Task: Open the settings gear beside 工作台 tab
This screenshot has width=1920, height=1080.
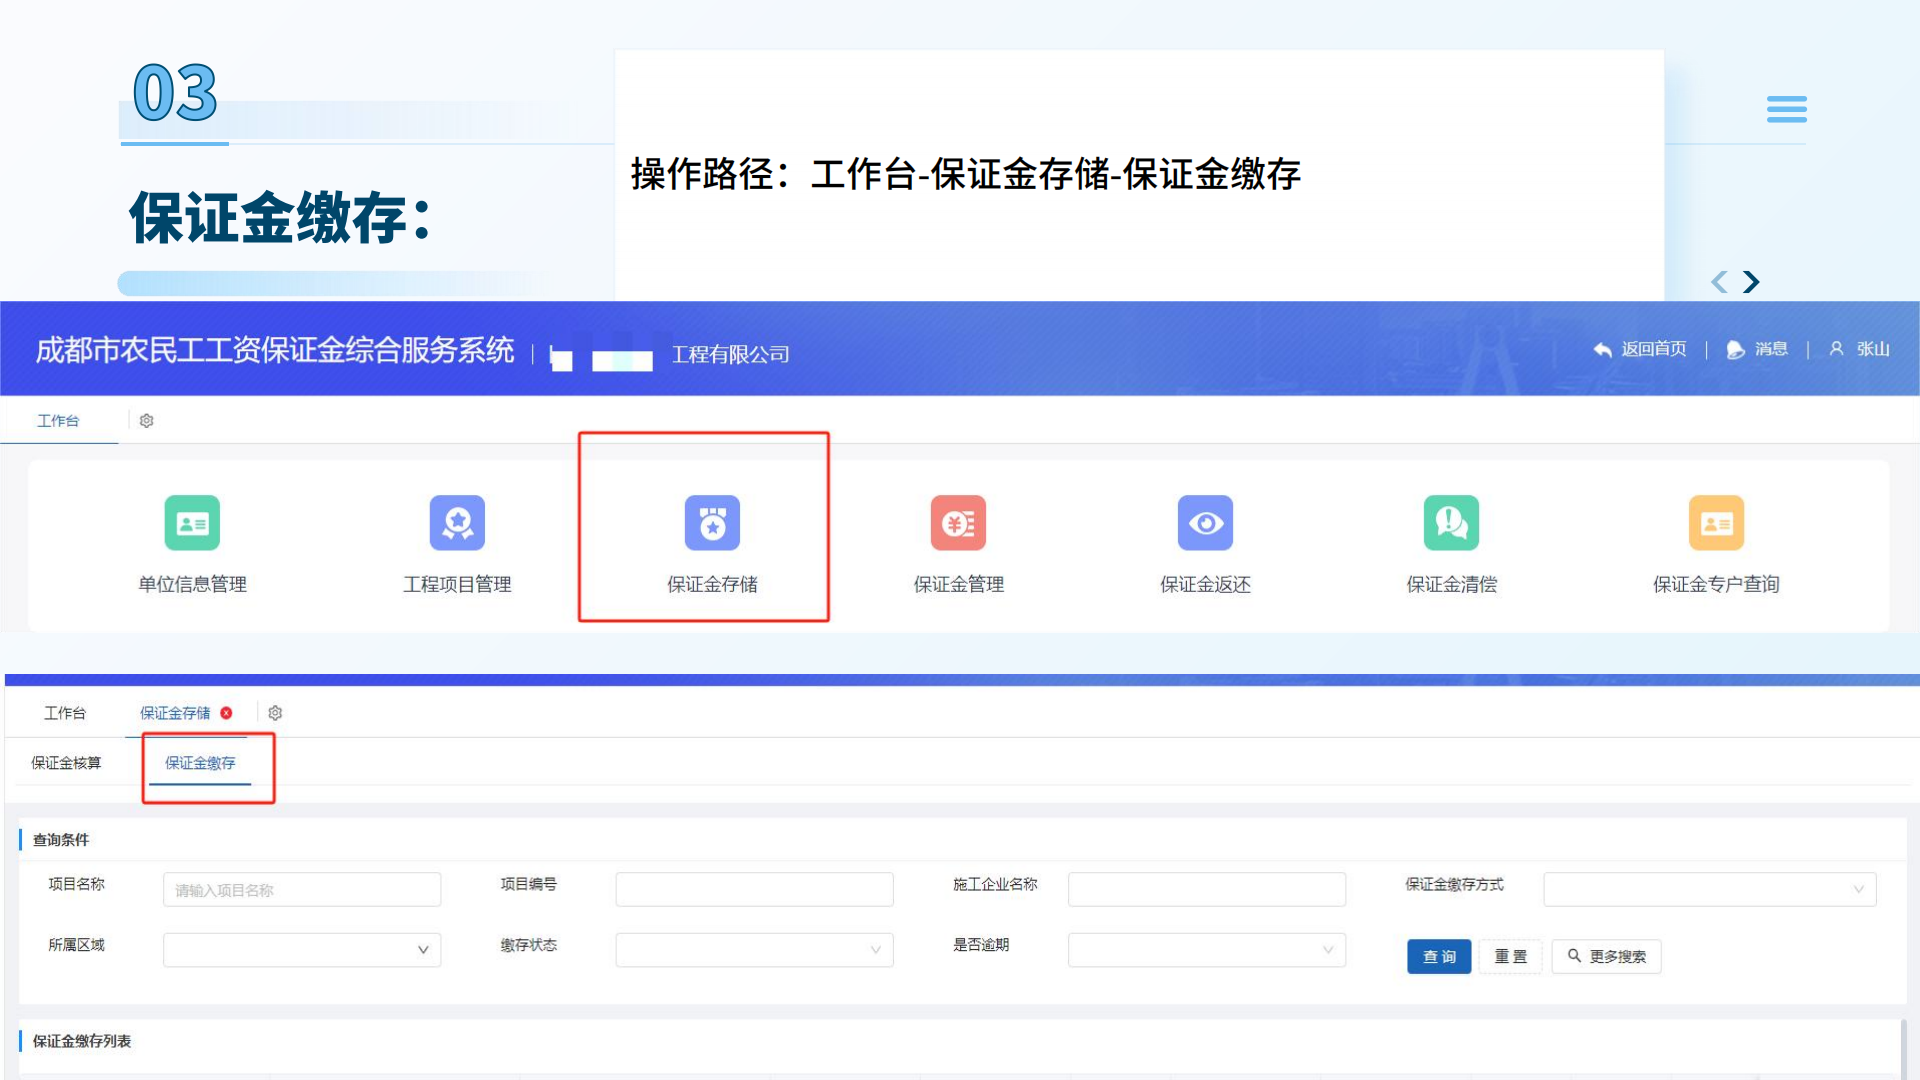Action: click(146, 420)
